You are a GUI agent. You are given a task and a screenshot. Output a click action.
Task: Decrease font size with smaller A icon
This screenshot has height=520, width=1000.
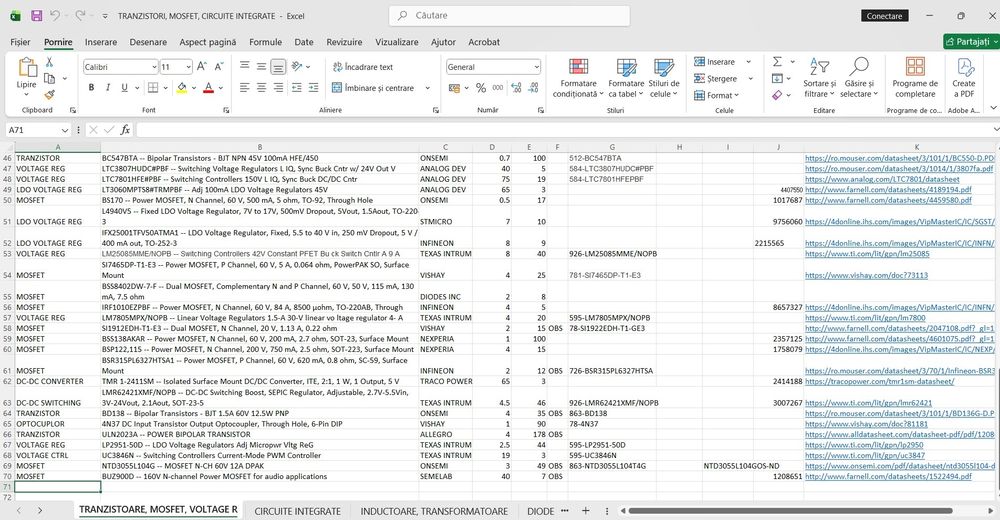(x=219, y=66)
